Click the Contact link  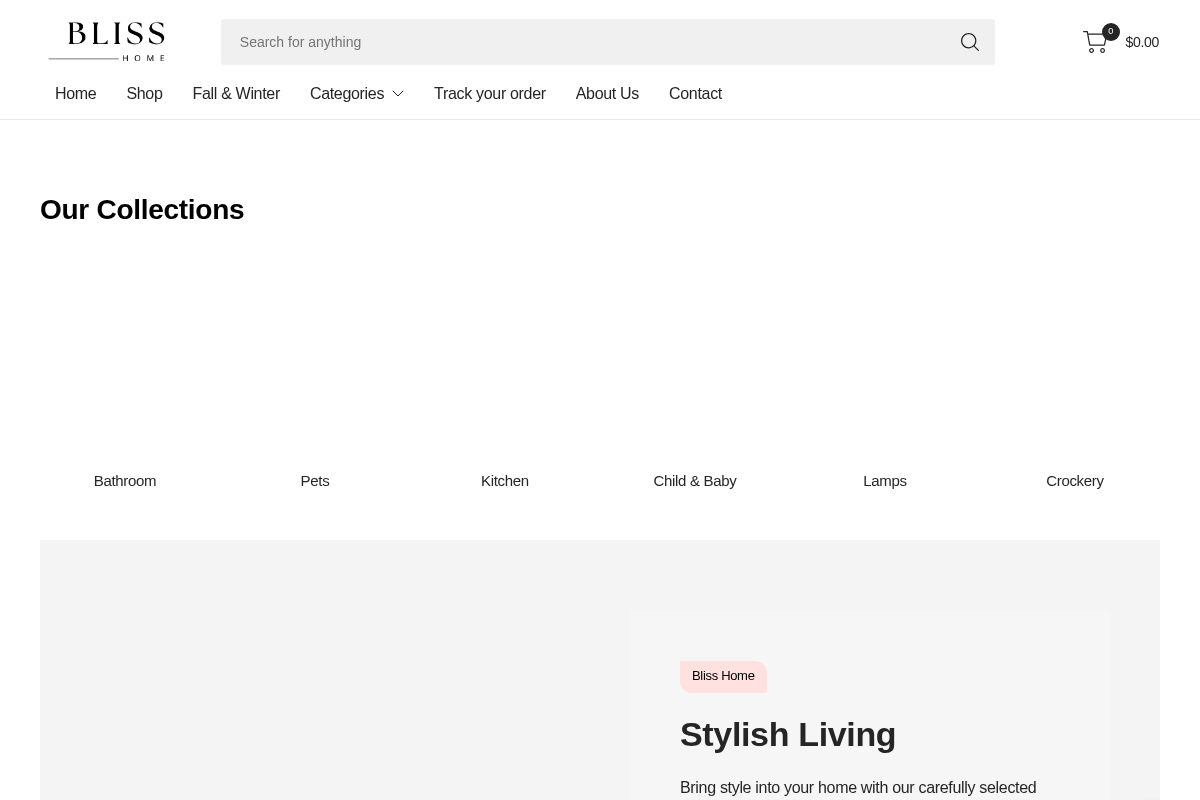(x=695, y=93)
